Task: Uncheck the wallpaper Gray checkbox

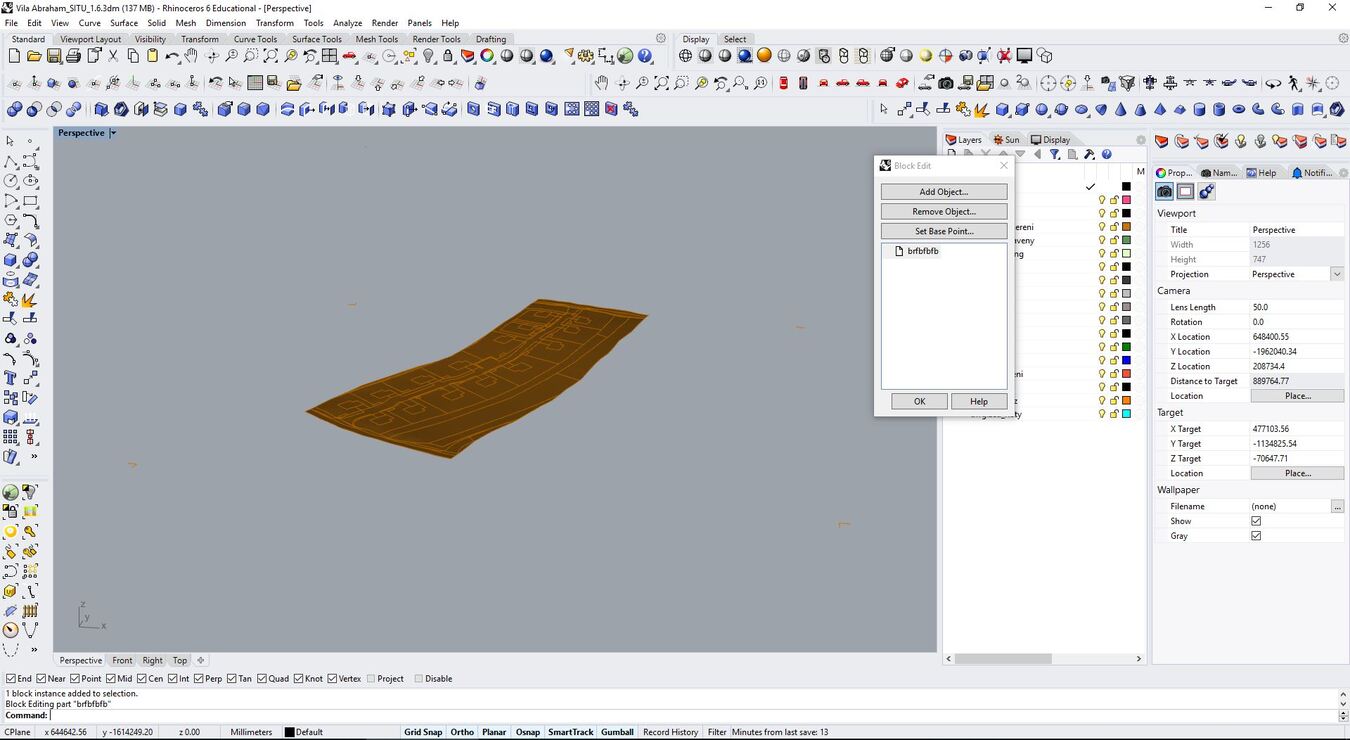Action: click(x=1256, y=536)
